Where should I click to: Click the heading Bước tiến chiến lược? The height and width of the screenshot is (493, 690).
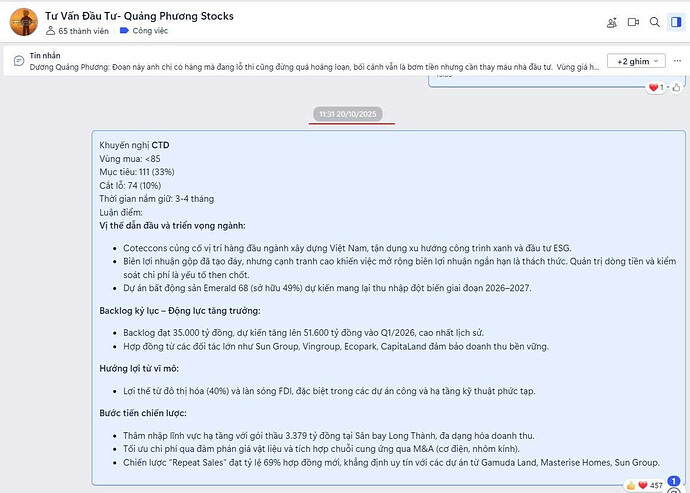pyautogui.click(x=143, y=413)
